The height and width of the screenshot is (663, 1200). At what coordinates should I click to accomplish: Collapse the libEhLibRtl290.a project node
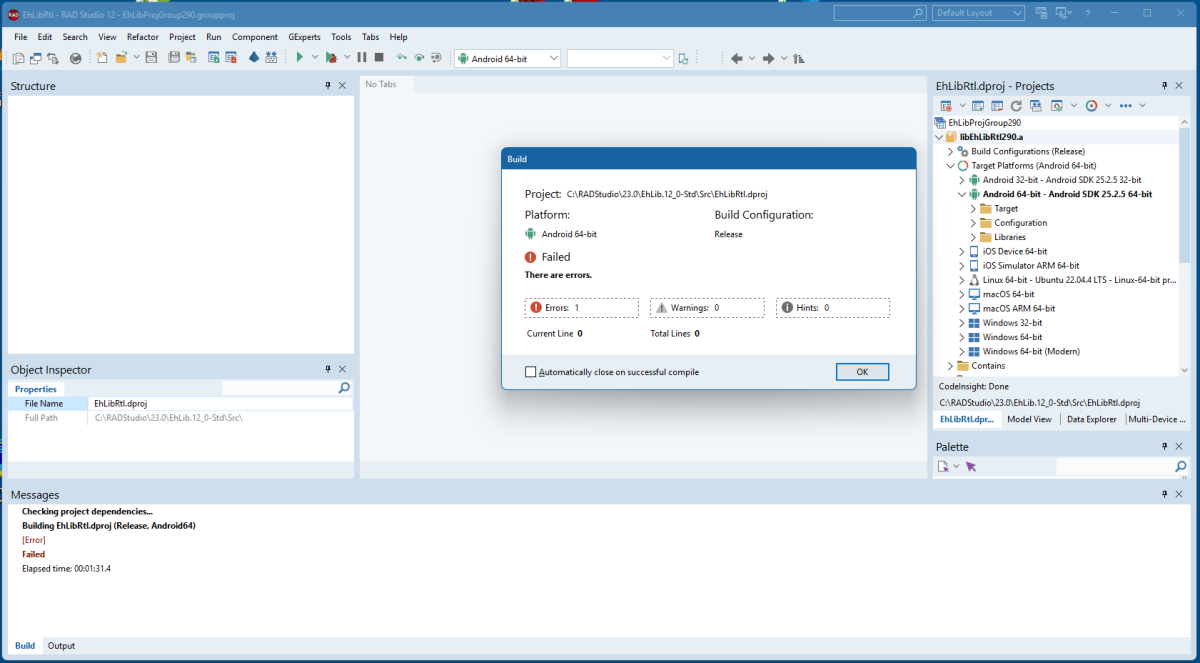(939, 137)
